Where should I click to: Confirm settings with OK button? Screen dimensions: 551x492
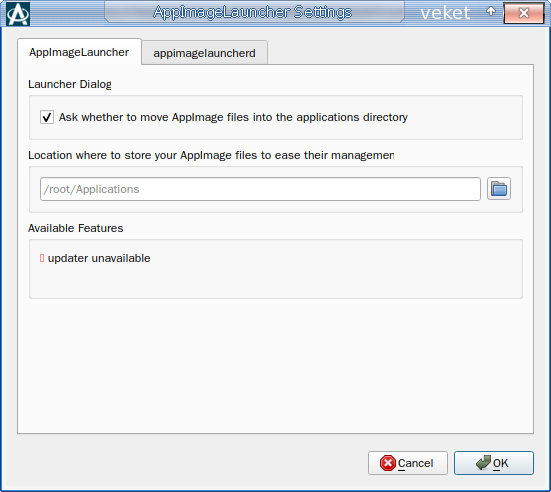[x=494, y=463]
